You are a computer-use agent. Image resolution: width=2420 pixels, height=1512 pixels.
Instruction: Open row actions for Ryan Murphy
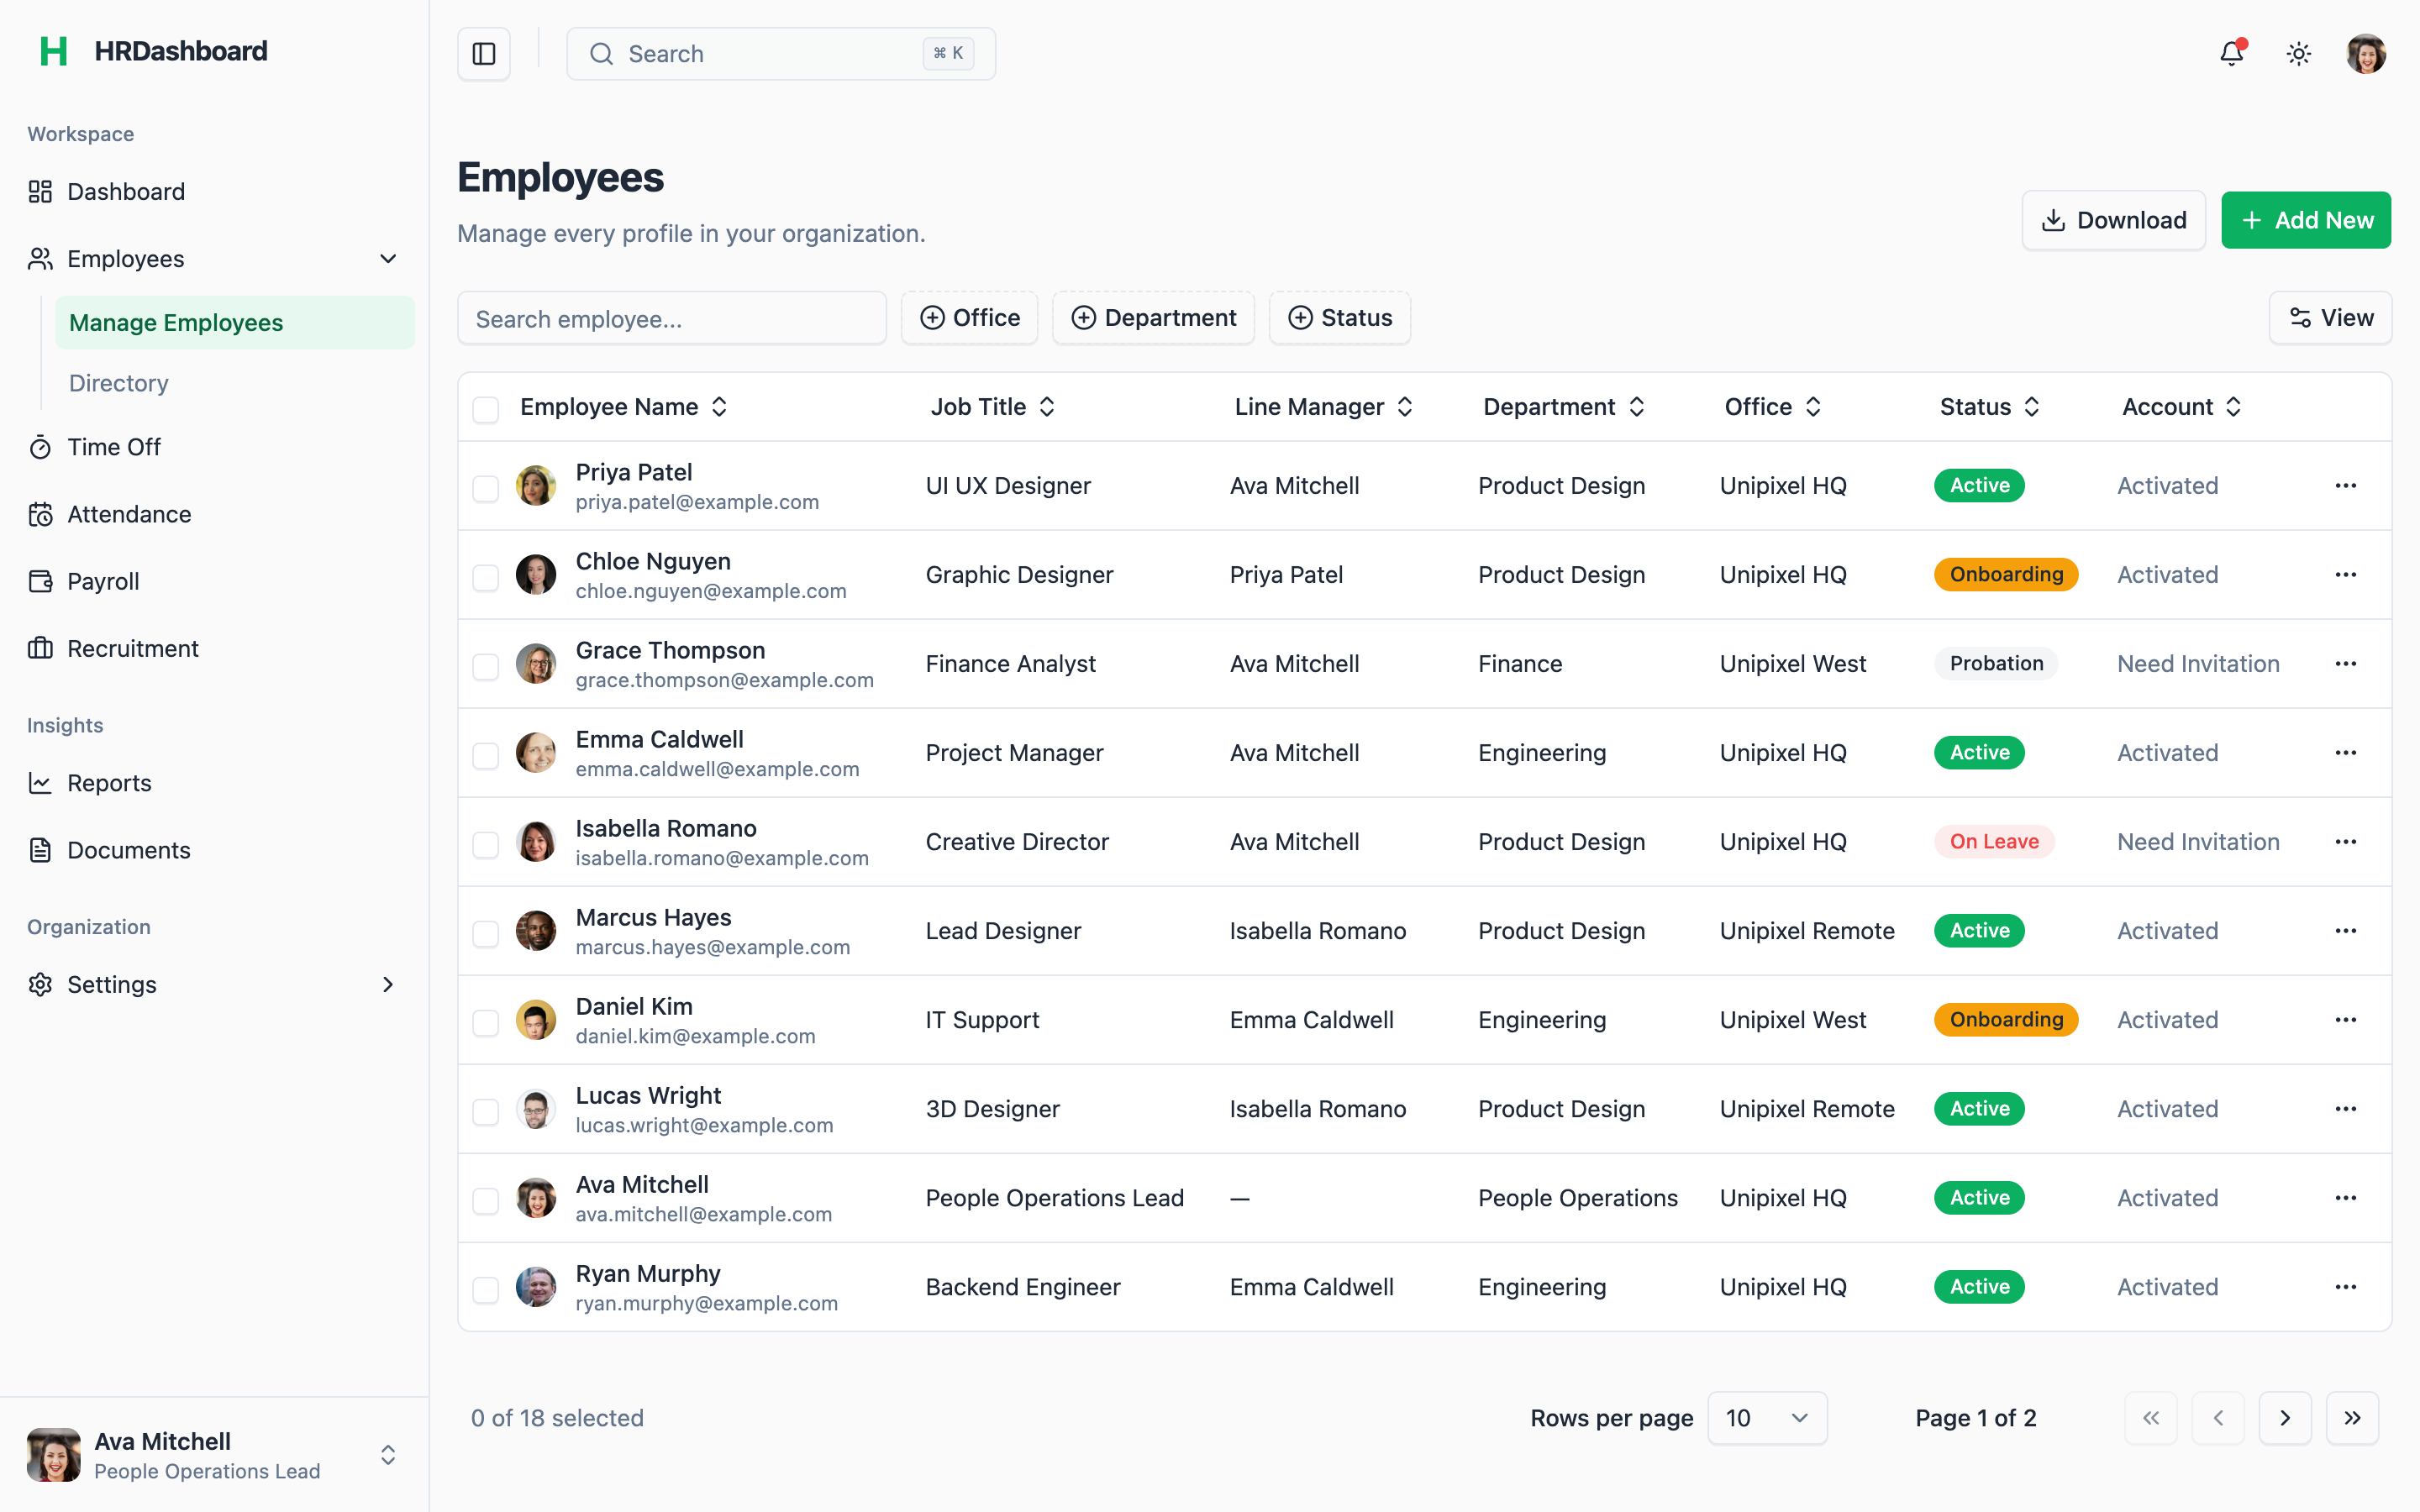click(x=2345, y=1287)
